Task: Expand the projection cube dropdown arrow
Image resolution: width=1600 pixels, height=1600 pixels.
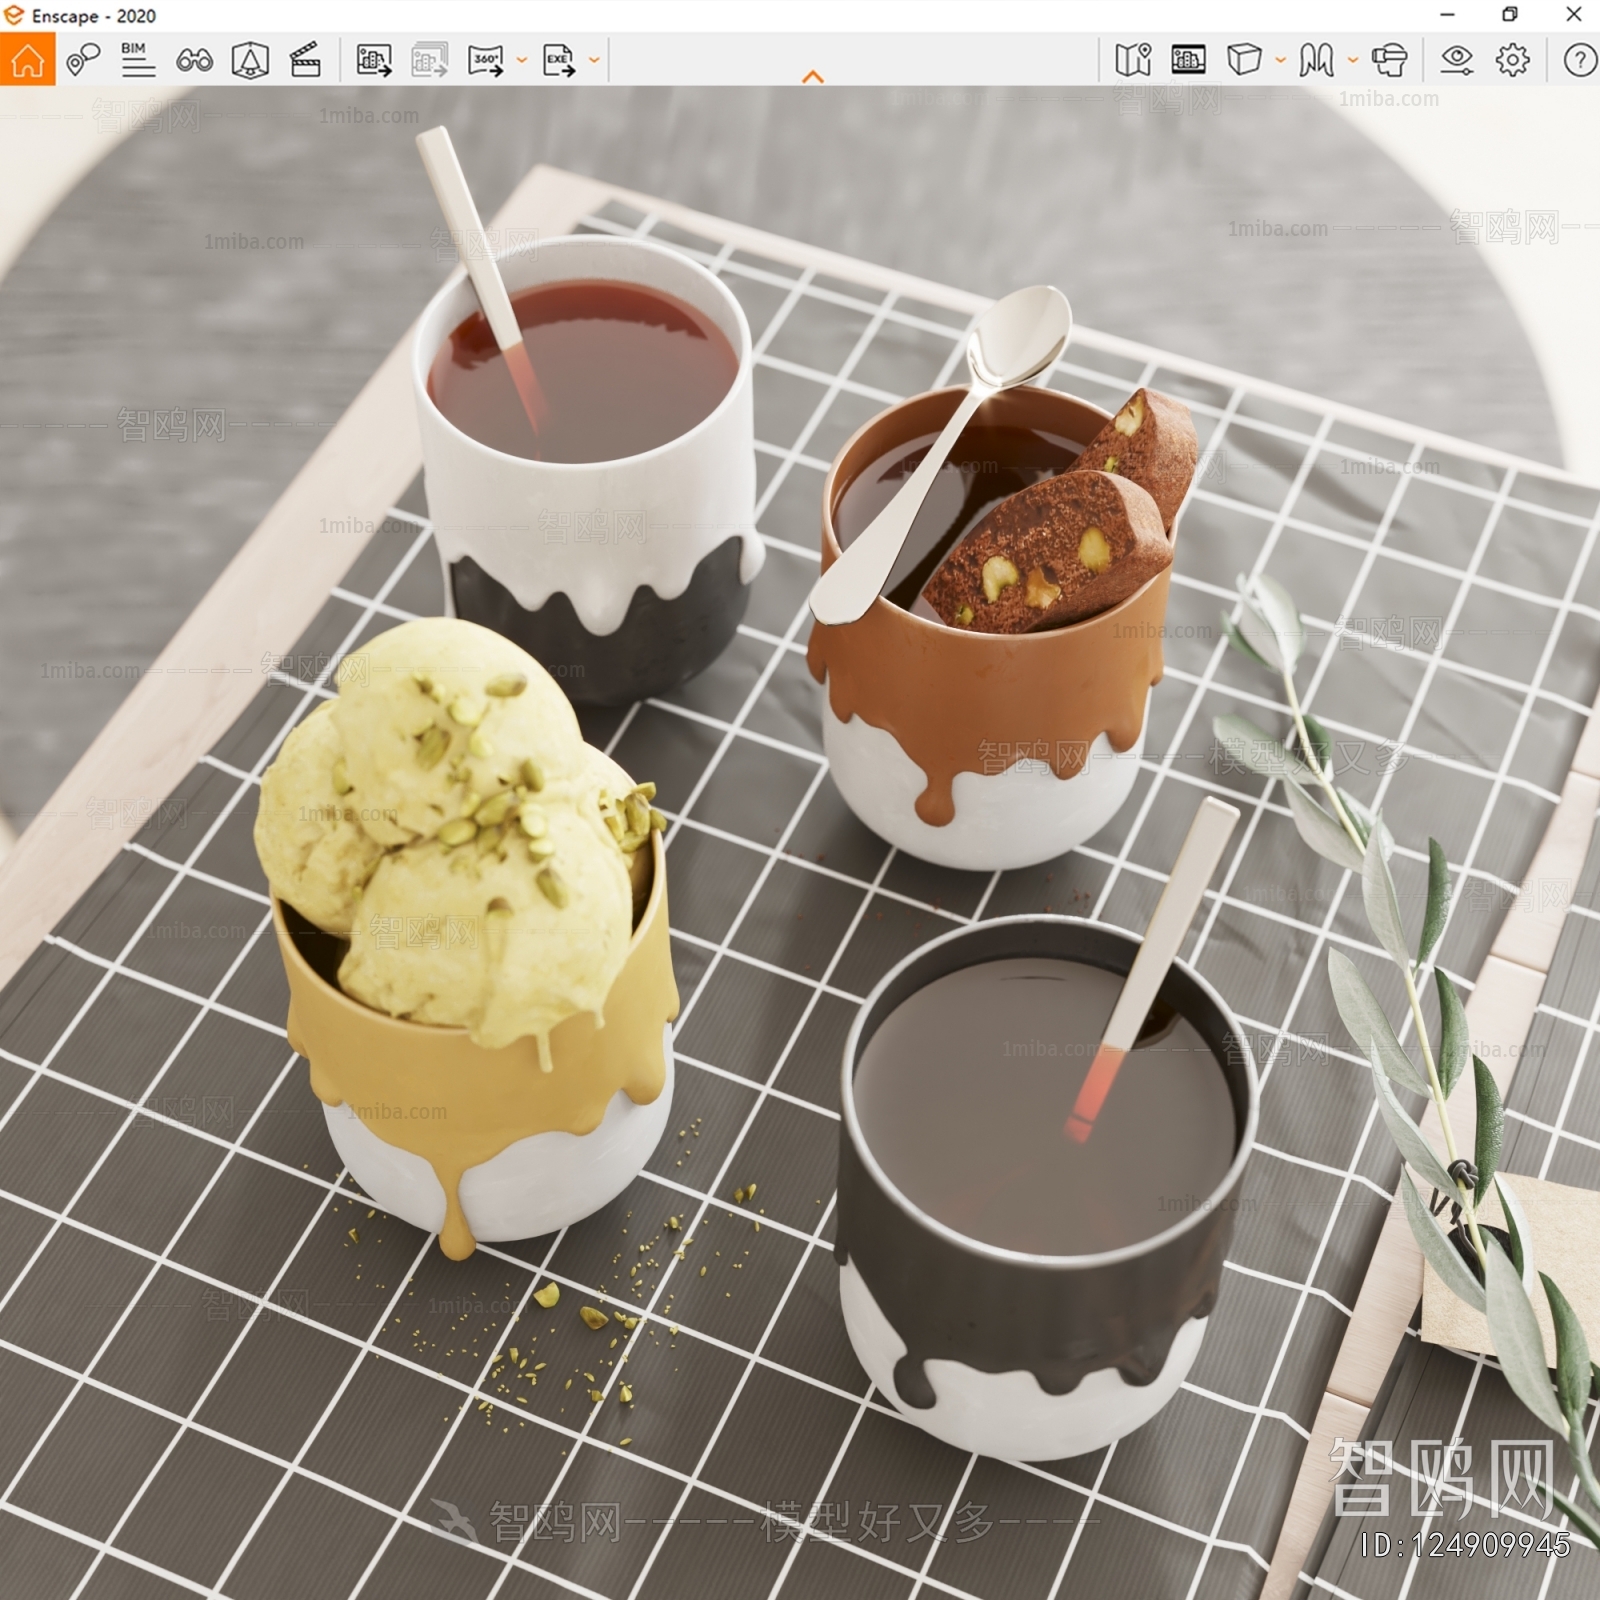Action: [x=1280, y=60]
